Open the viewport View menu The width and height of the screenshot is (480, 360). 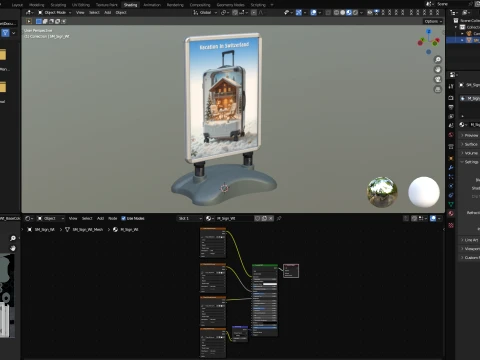pyautogui.click(x=80, y=12)
